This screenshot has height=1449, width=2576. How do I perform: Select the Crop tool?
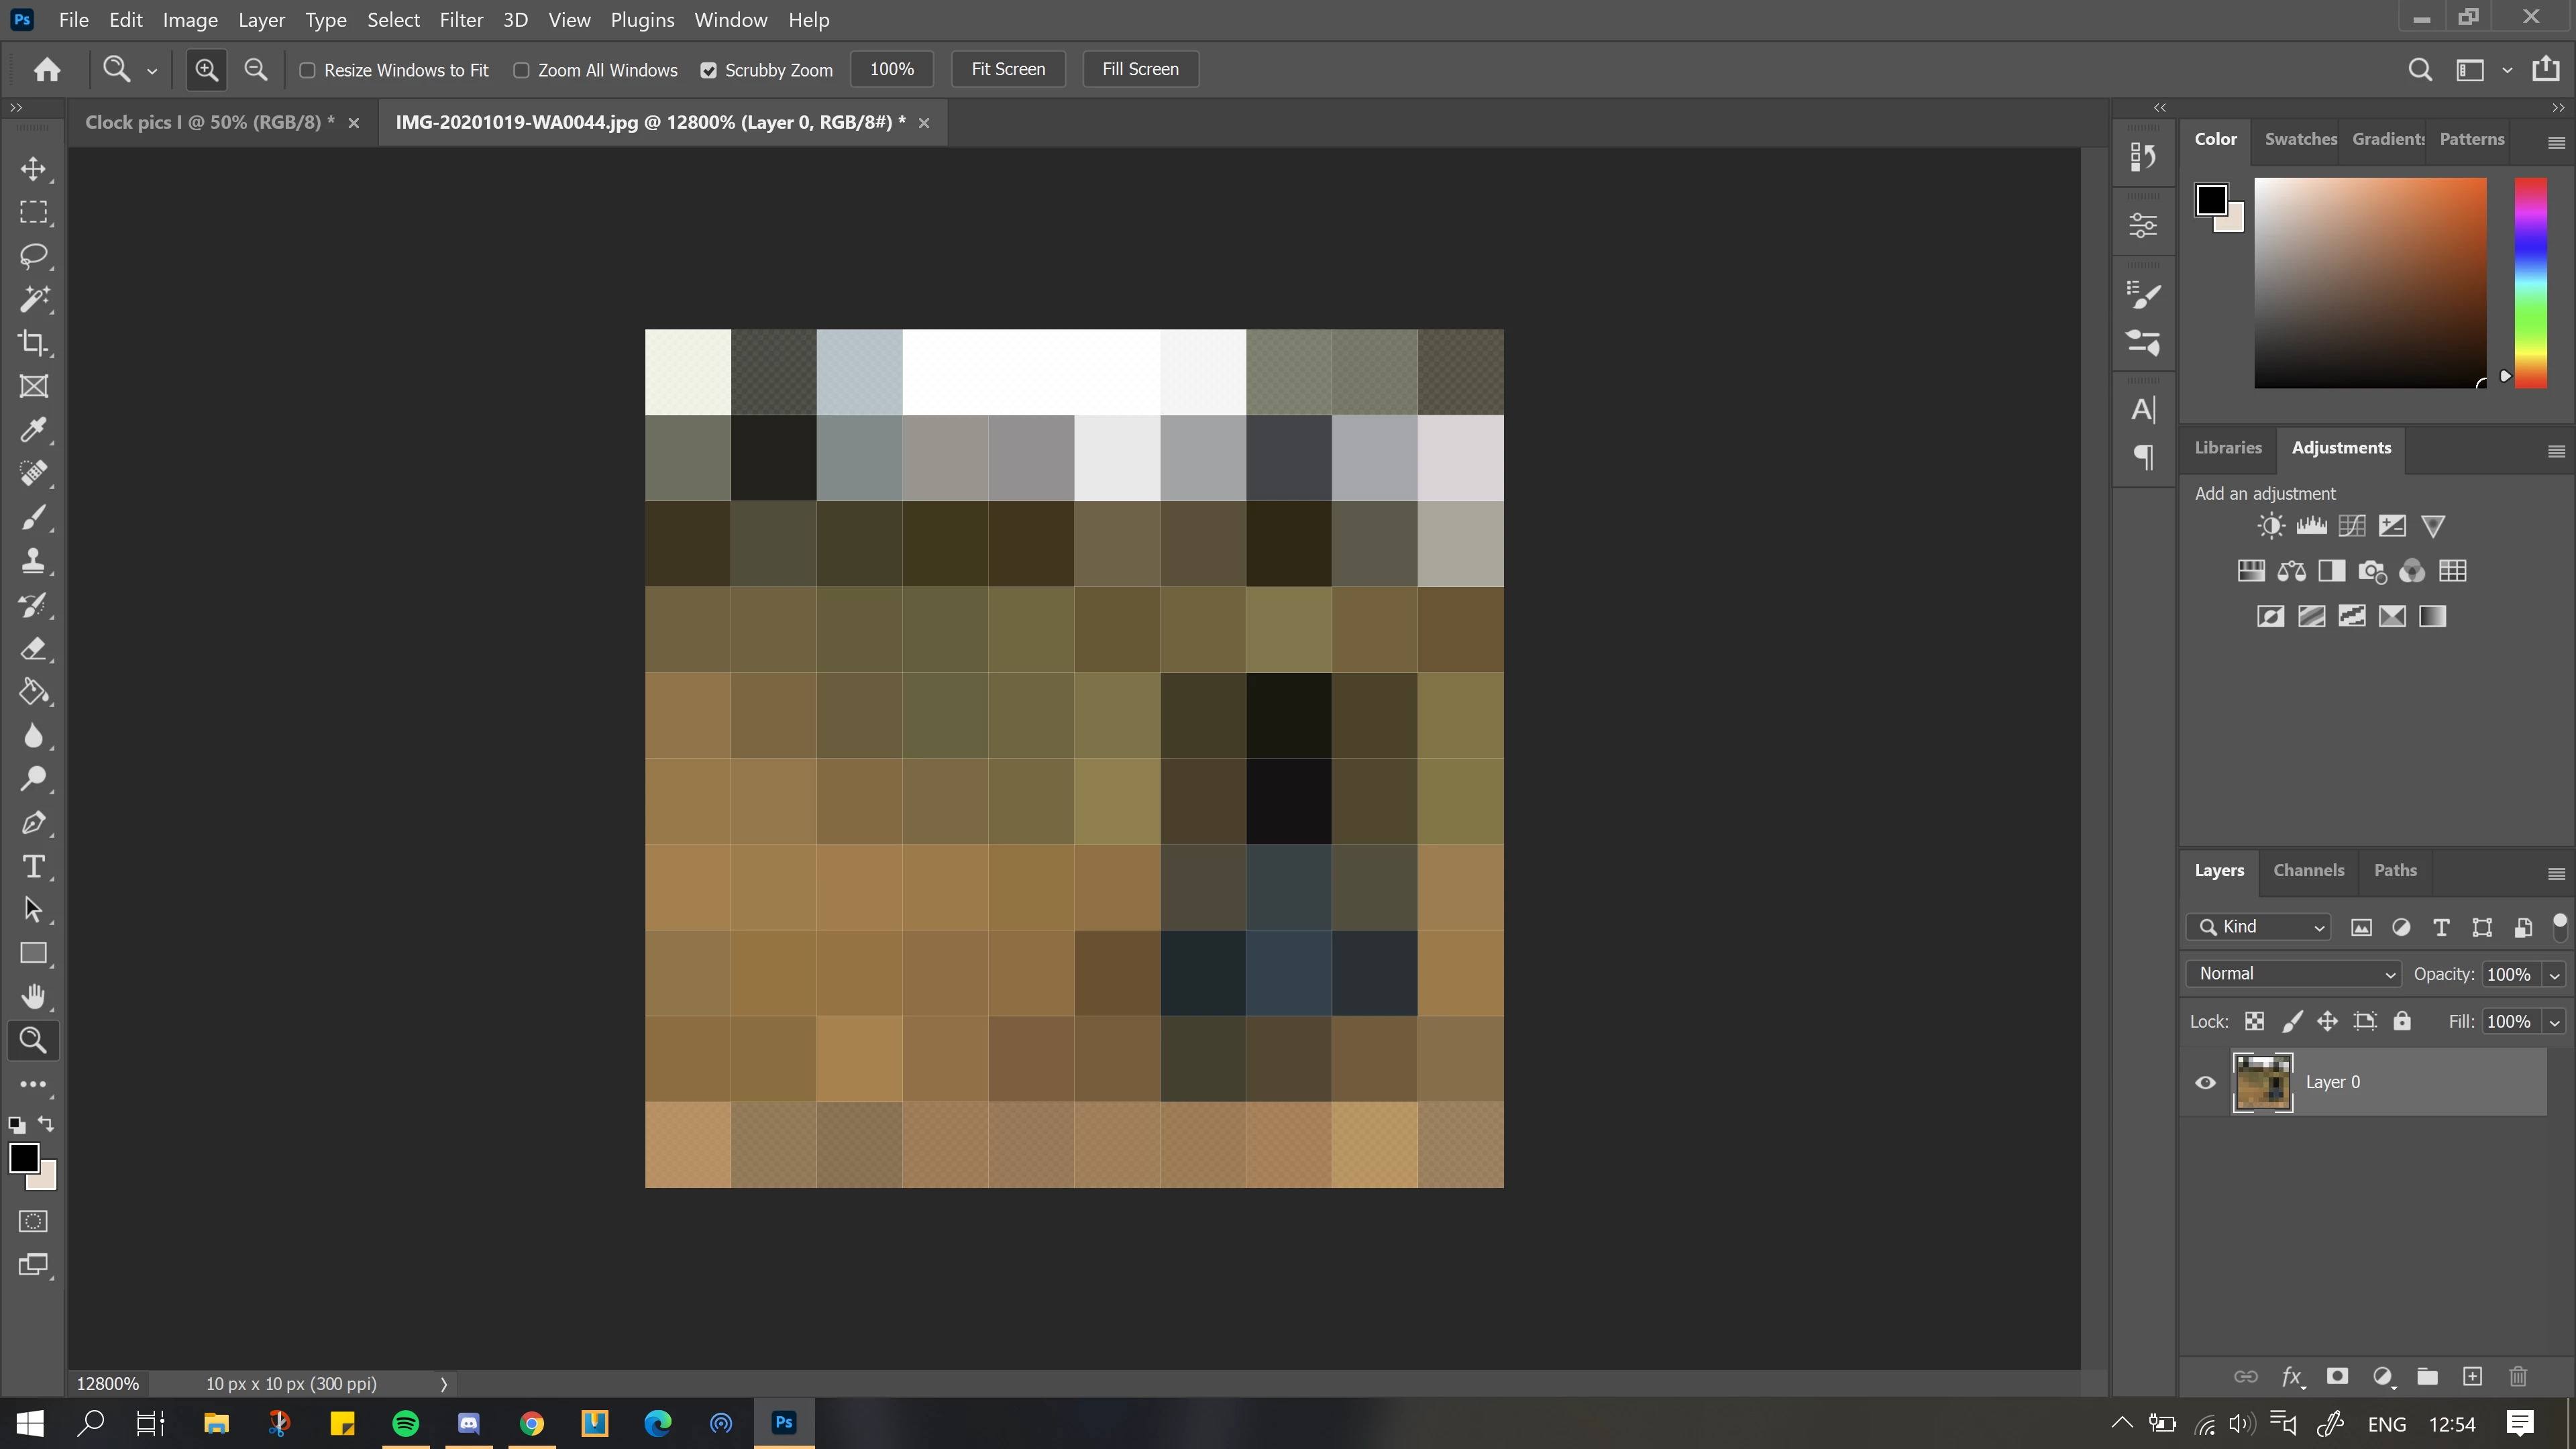click(x=33, y=343)
